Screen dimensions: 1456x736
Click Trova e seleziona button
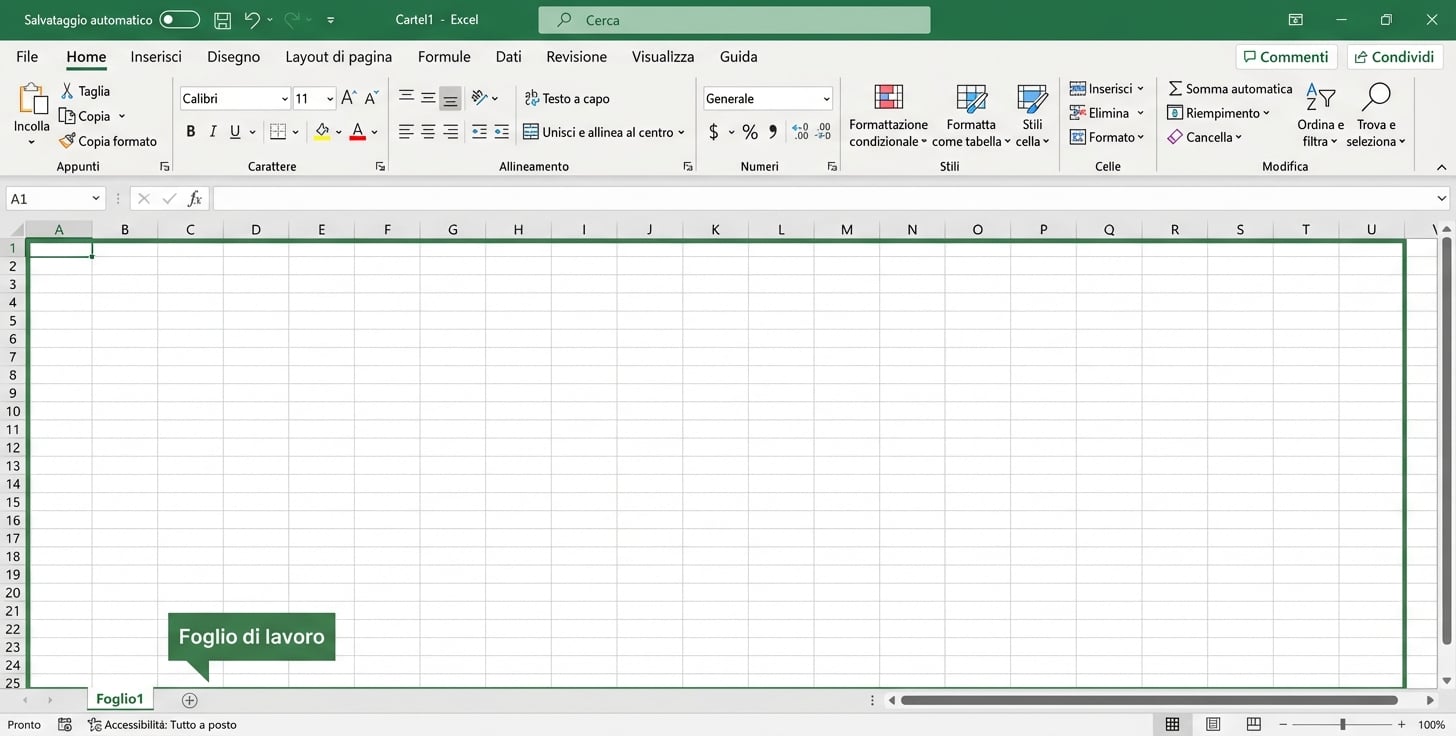(x=1376, y=115)
